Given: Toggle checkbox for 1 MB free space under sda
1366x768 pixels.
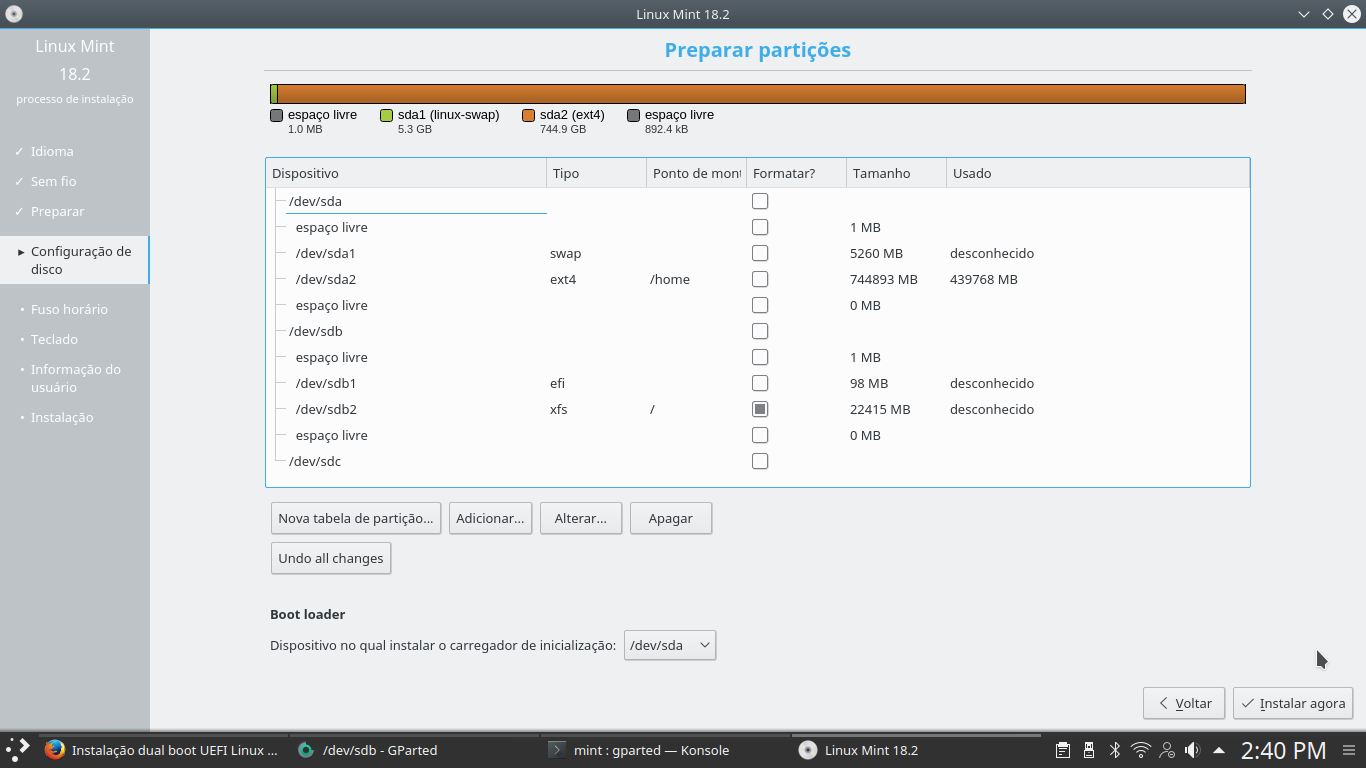Looking at the screenshot, I should point(760,227).
